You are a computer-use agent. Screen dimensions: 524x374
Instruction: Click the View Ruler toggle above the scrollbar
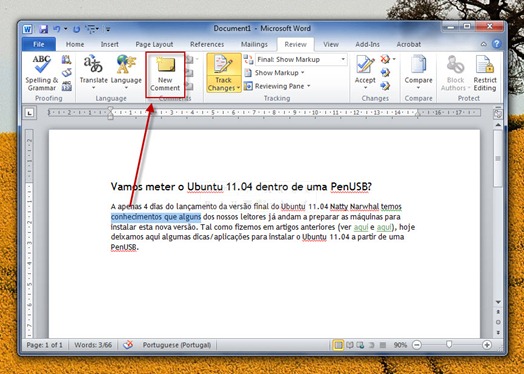[x=498, y=114]
